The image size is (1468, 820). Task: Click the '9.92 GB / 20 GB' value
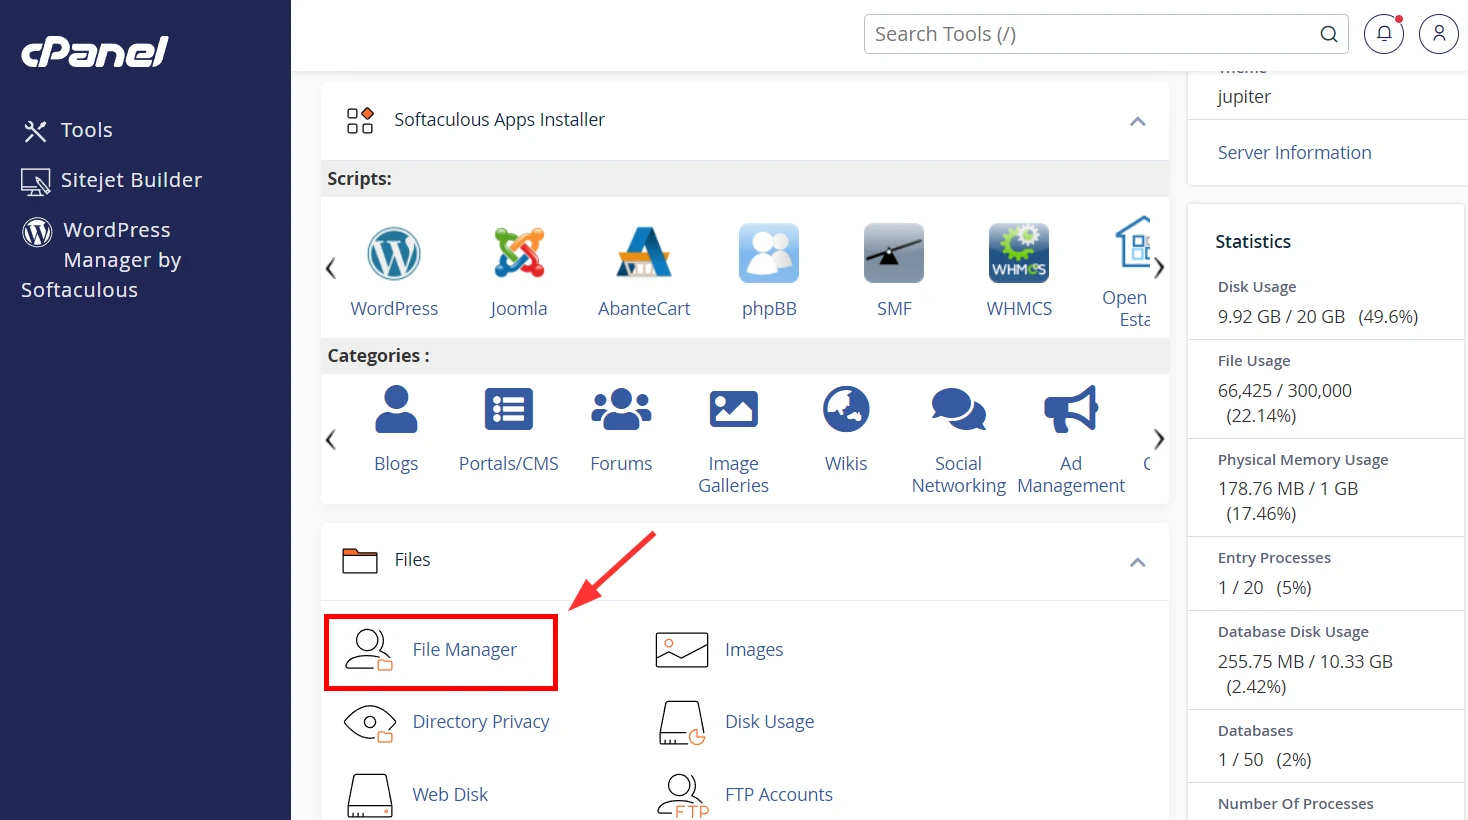point(1281,317)
